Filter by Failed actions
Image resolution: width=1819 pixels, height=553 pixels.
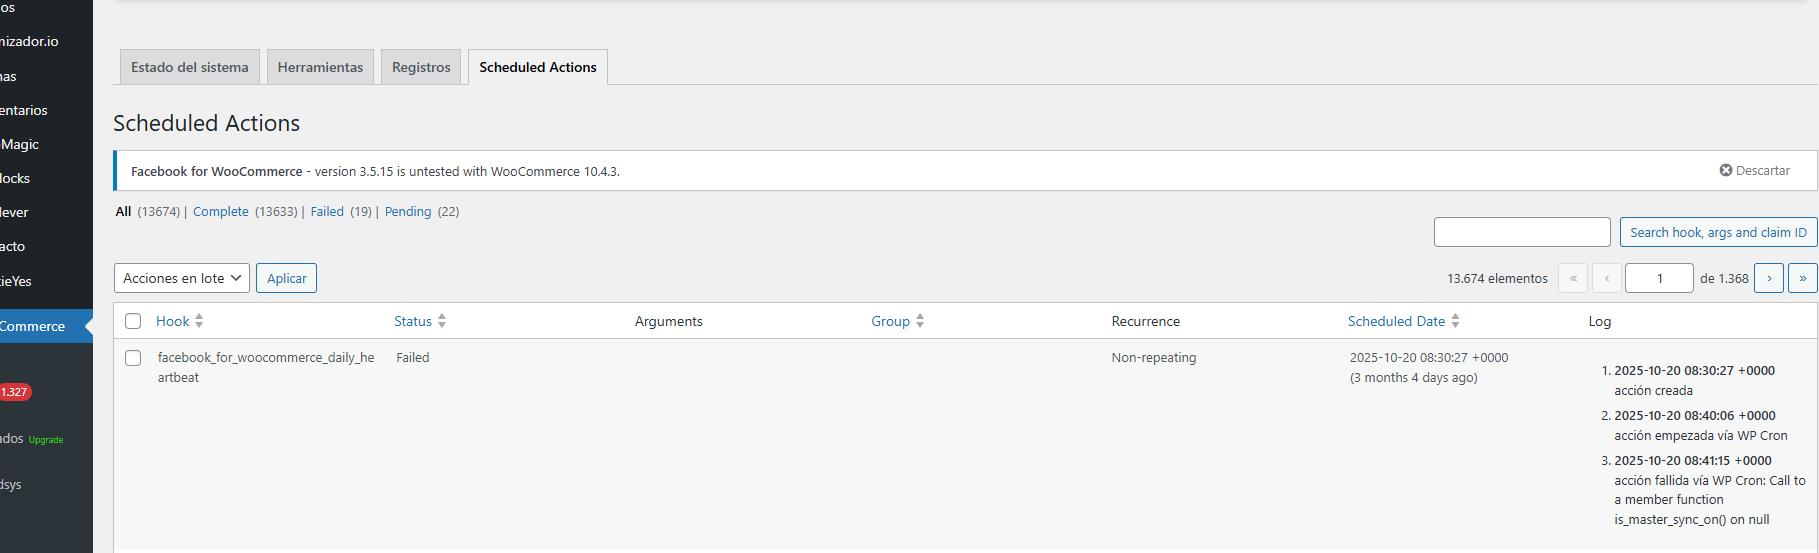(x=327, y=212)
